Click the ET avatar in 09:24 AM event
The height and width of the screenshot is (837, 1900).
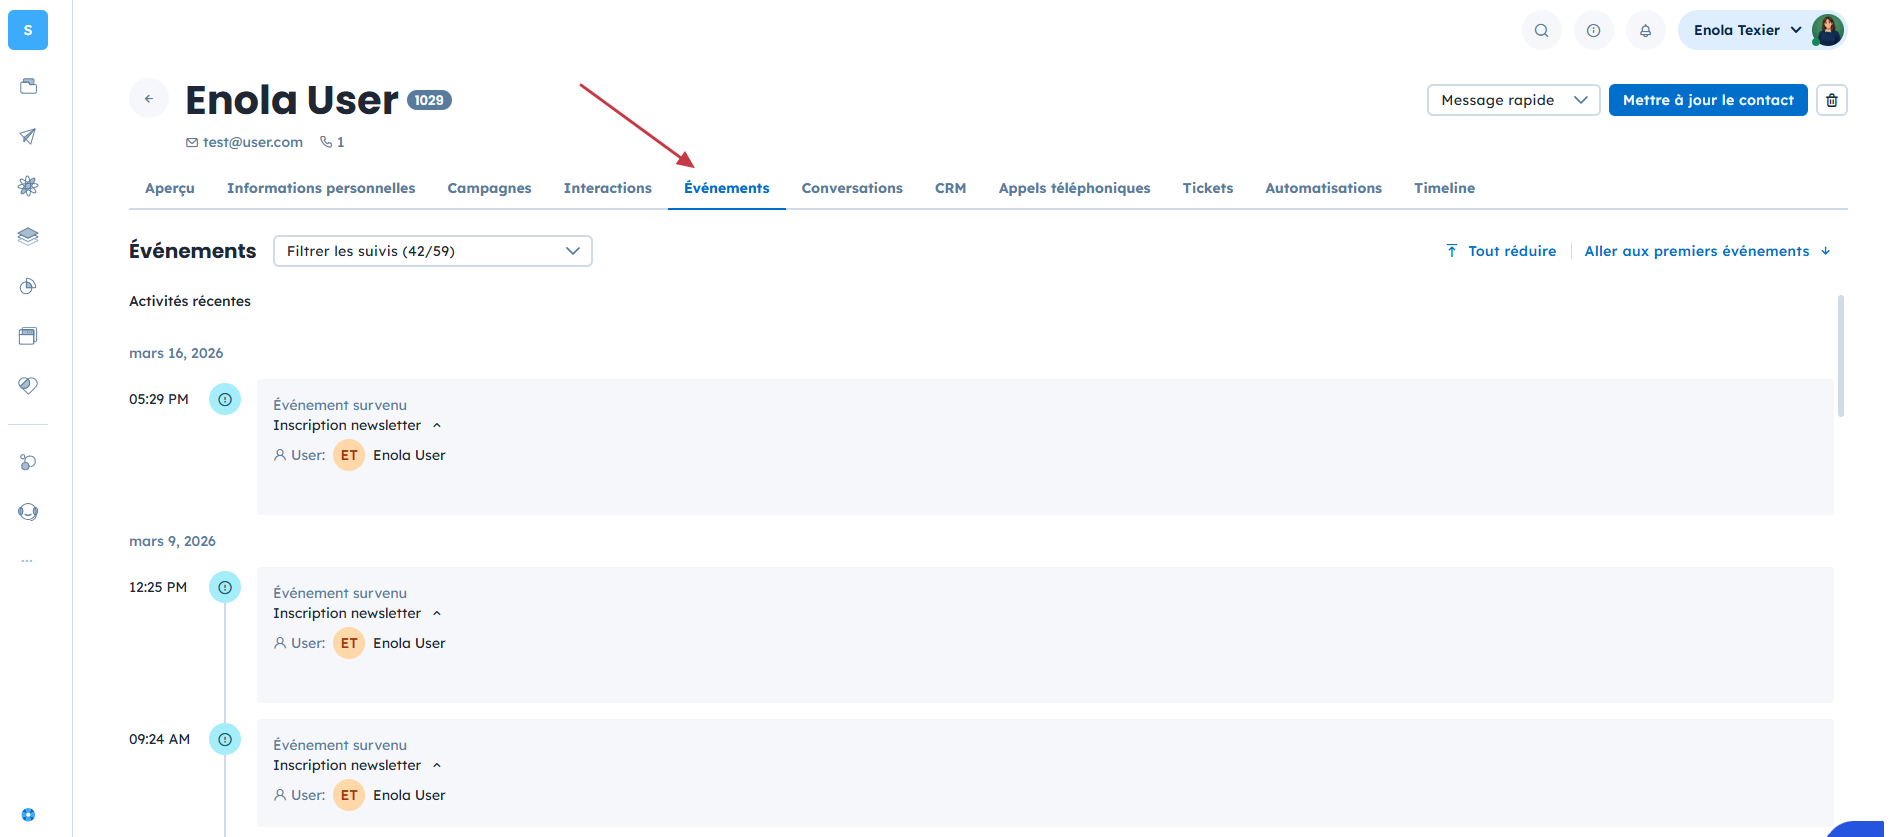(x=349, y=795)
